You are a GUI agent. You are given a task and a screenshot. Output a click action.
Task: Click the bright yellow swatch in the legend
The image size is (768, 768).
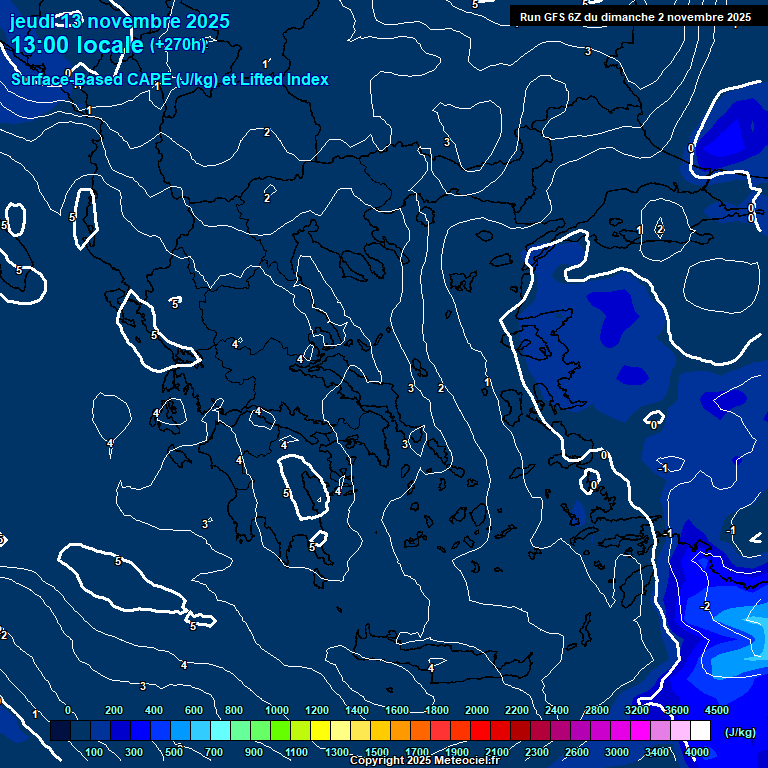click(320, 730)
